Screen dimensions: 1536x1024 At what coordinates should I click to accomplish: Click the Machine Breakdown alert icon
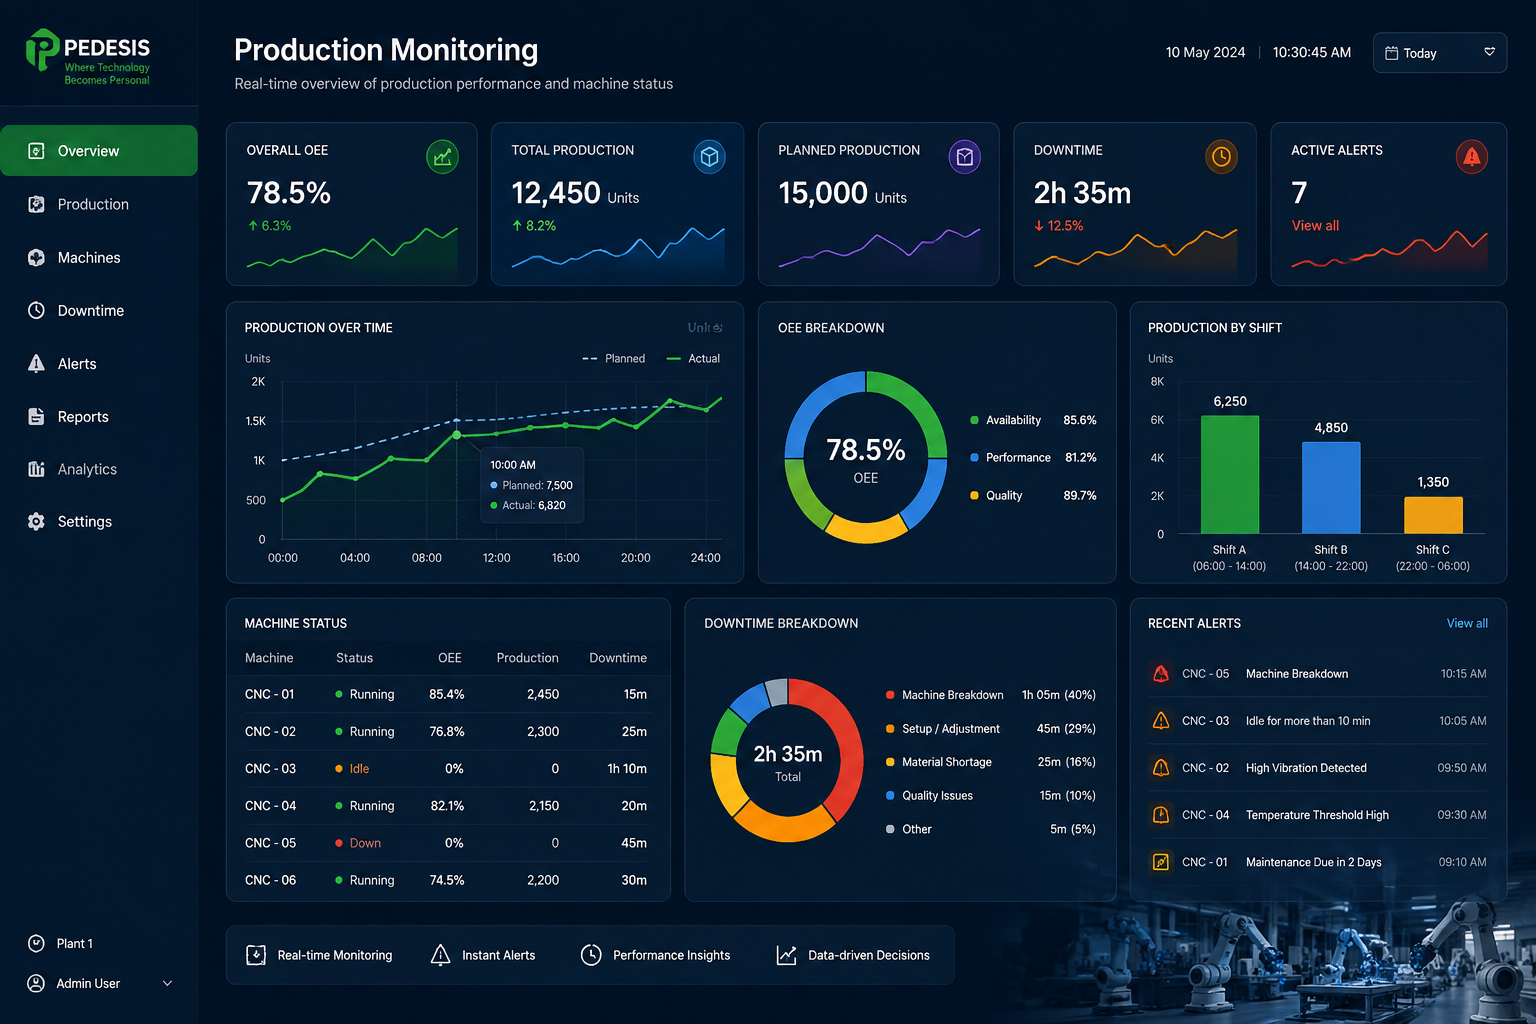point(1161,674)
